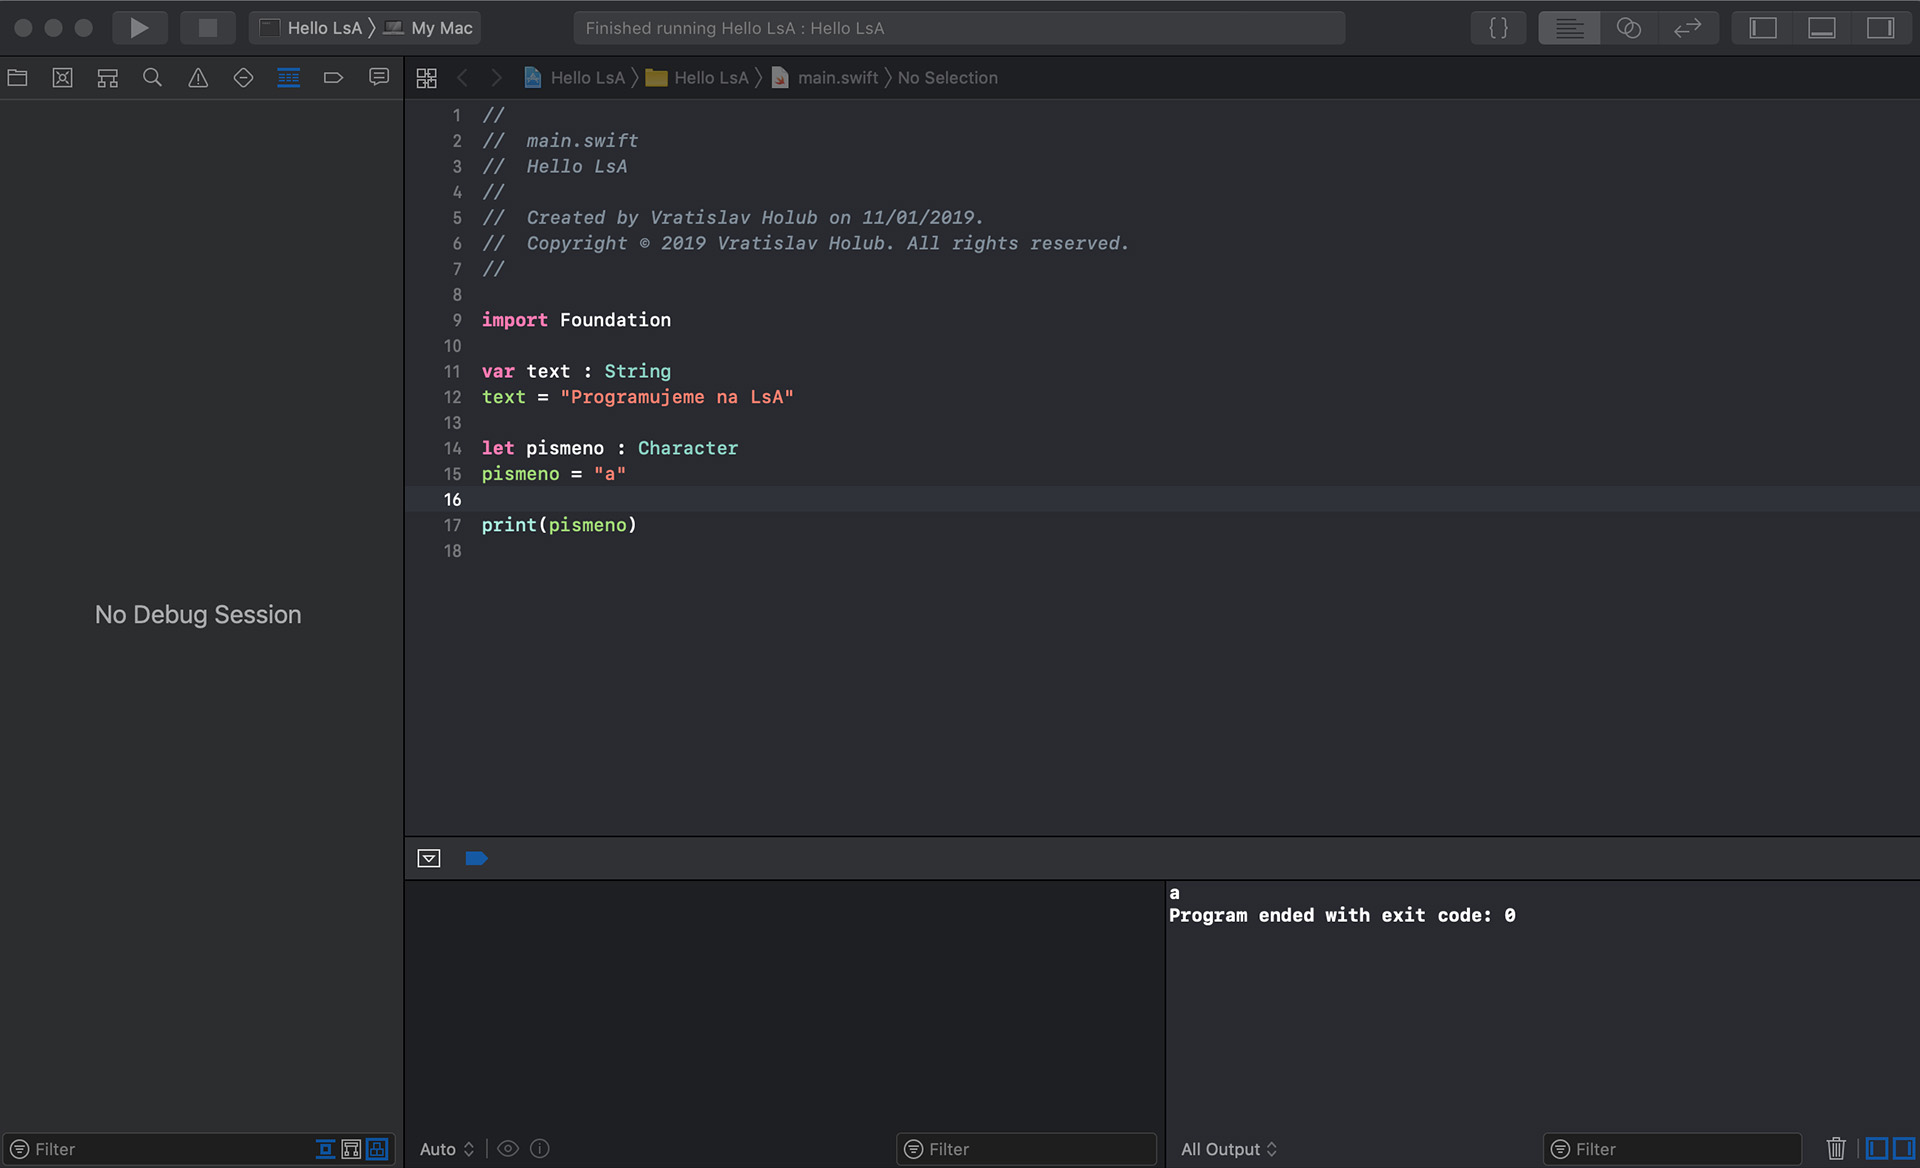The width and height of the screenshot is (1920, 1168).
Task: Click the Run (play) button
Action: click(139, 28)
